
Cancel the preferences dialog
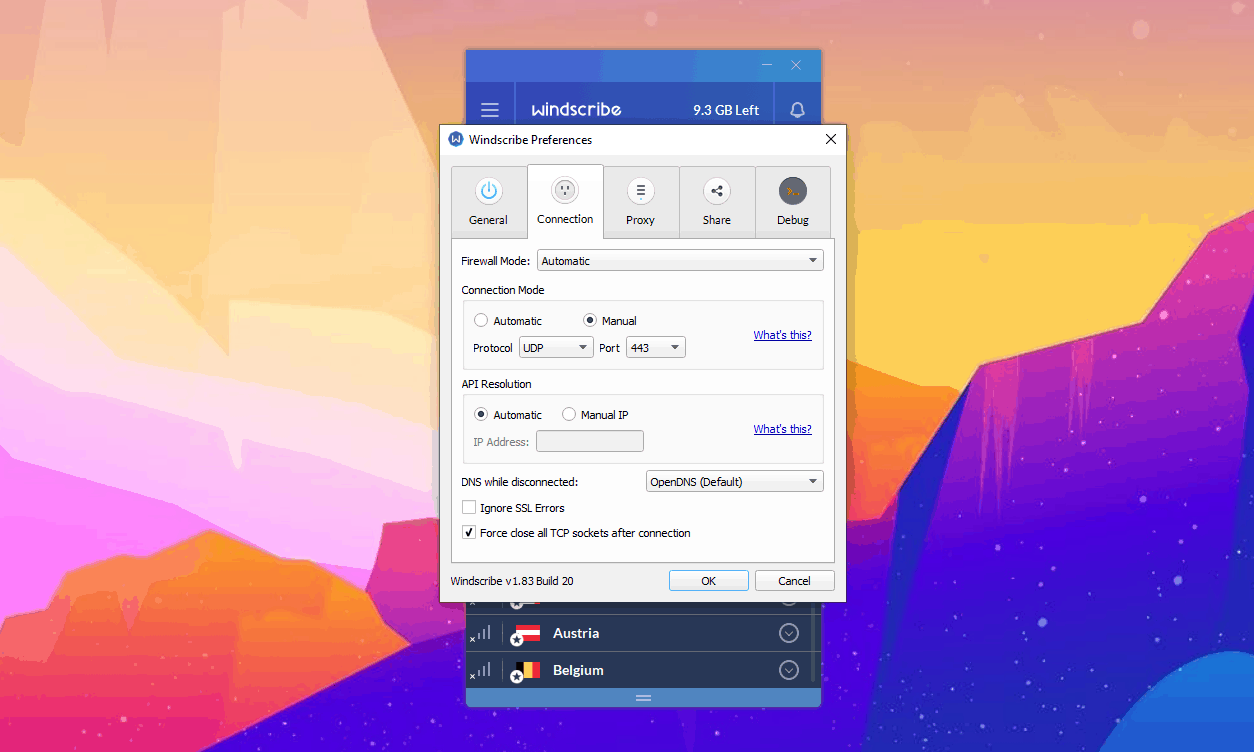794,581
